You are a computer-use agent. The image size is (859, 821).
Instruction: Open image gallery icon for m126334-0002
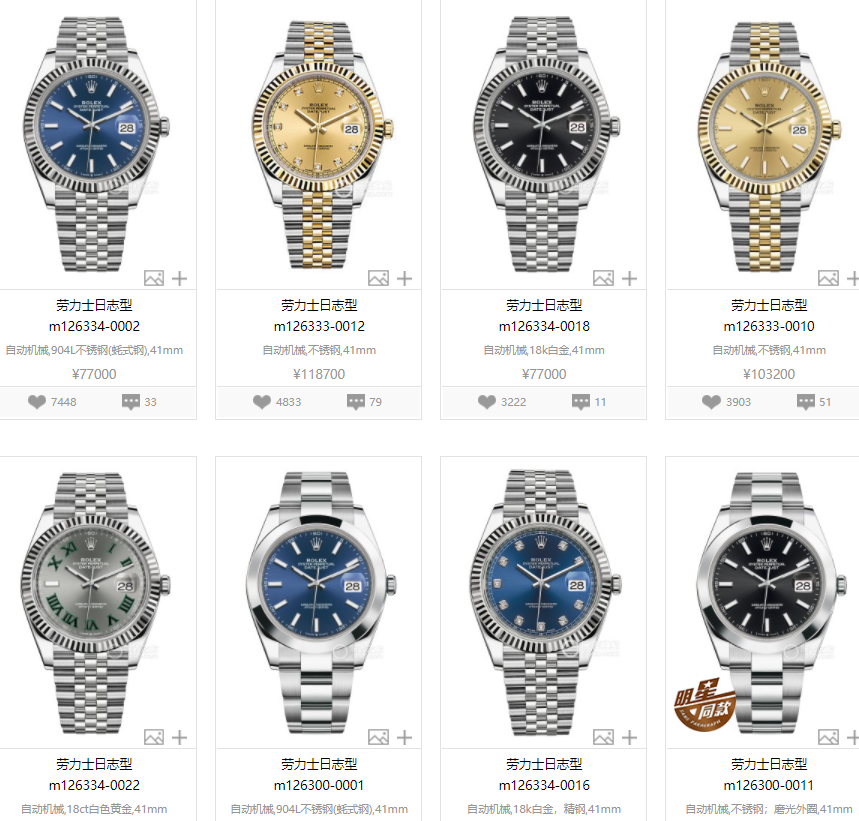tap(154, 278)
